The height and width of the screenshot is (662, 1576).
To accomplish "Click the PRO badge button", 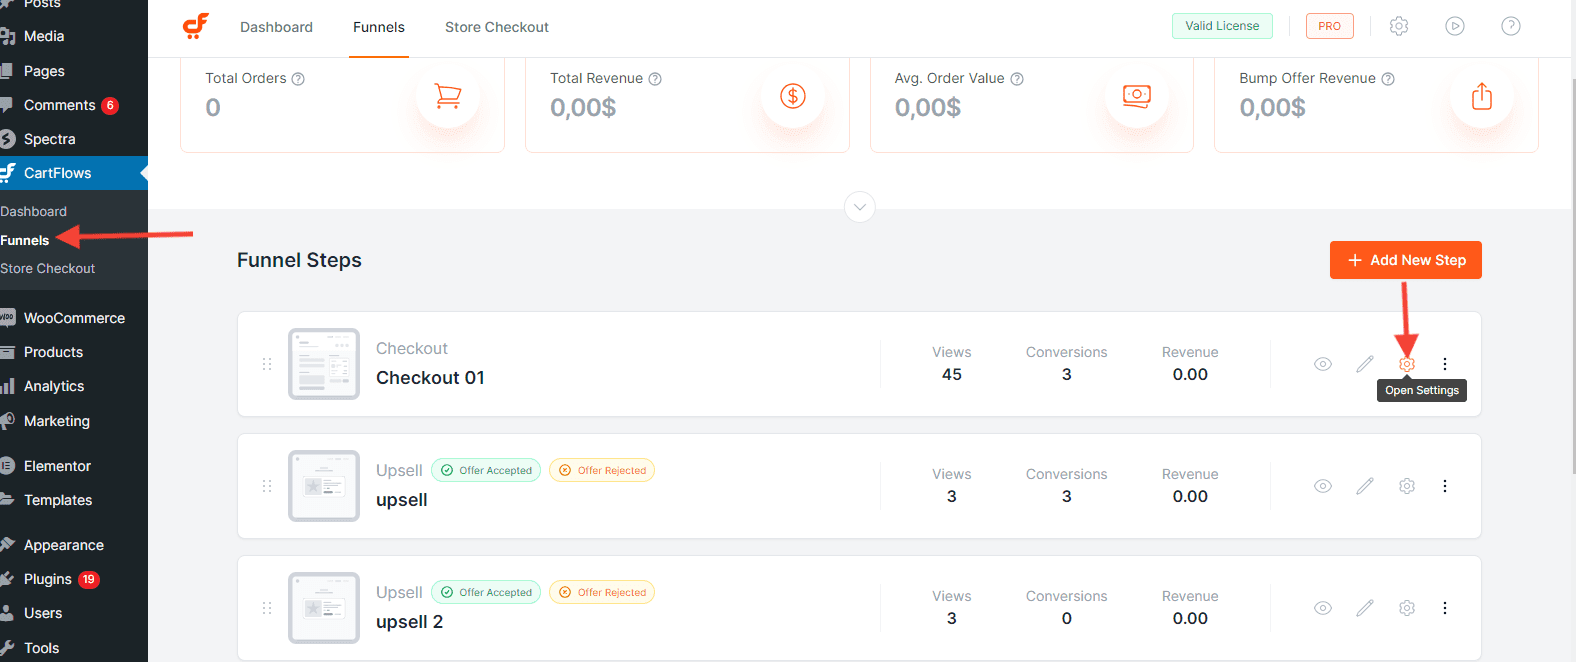I will [x=1329, y=26].
